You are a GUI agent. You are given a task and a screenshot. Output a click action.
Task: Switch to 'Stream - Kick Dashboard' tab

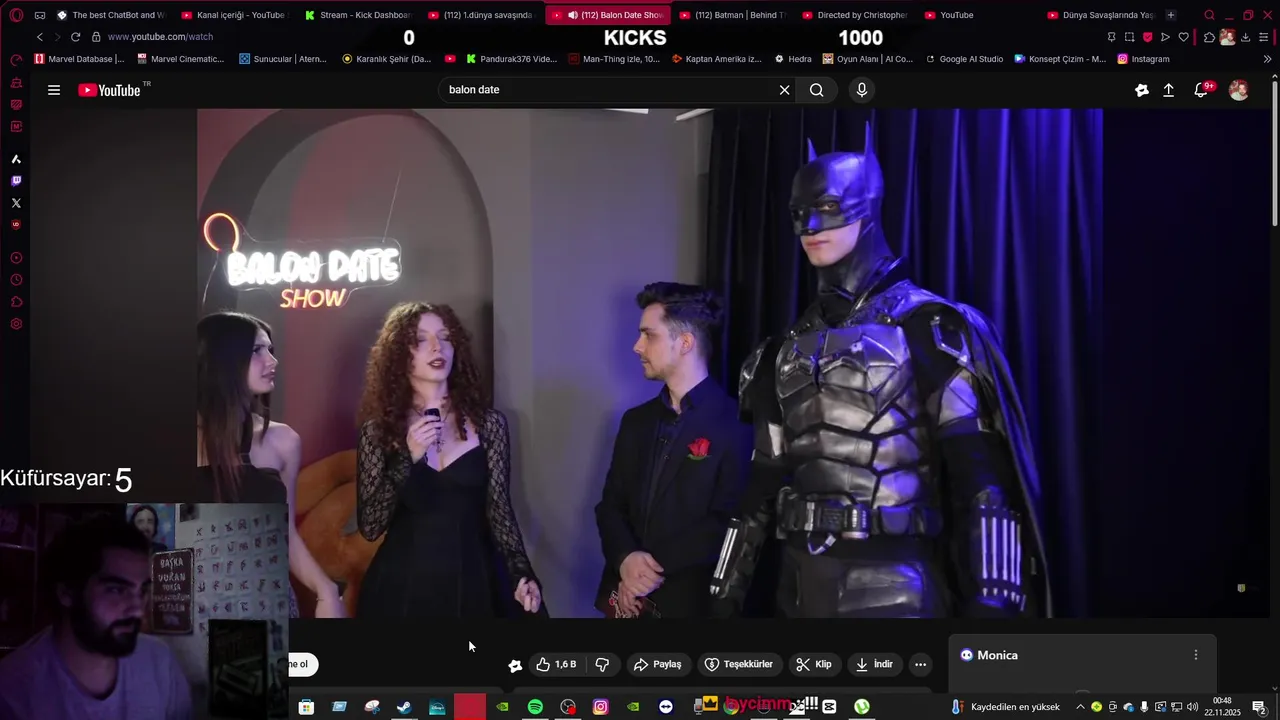pos(358,15)
